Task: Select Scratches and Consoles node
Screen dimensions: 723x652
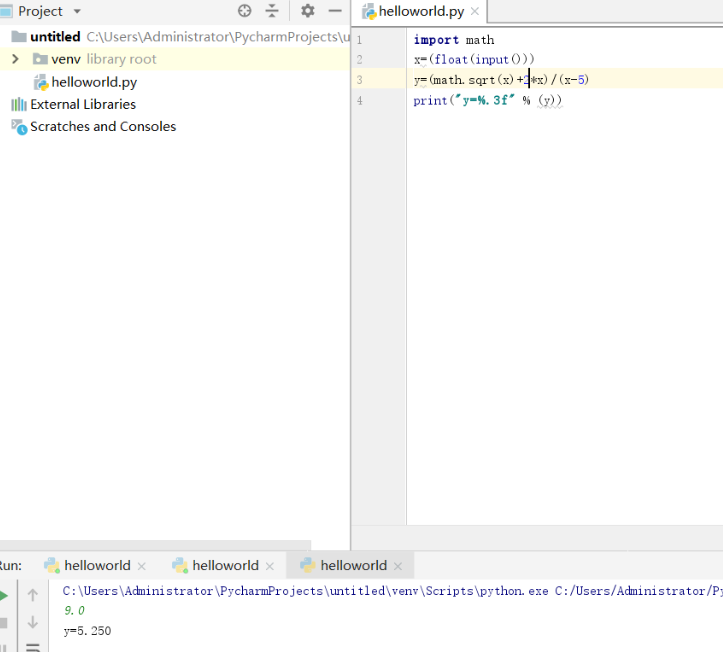Action: click(x=103, y=126)
